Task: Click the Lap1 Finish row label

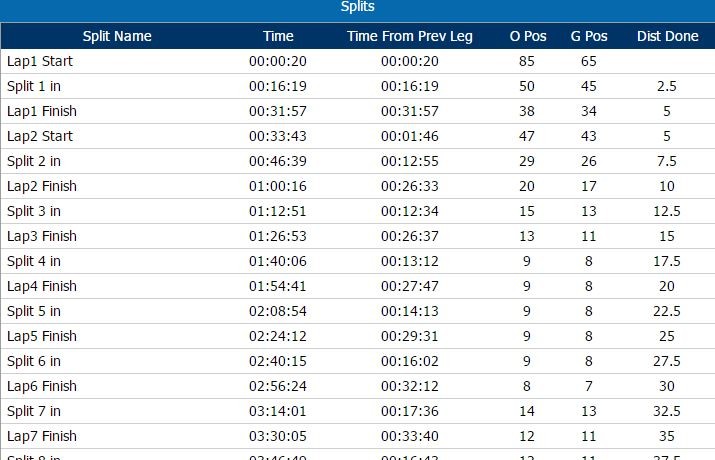Action: tap(41, 111)
